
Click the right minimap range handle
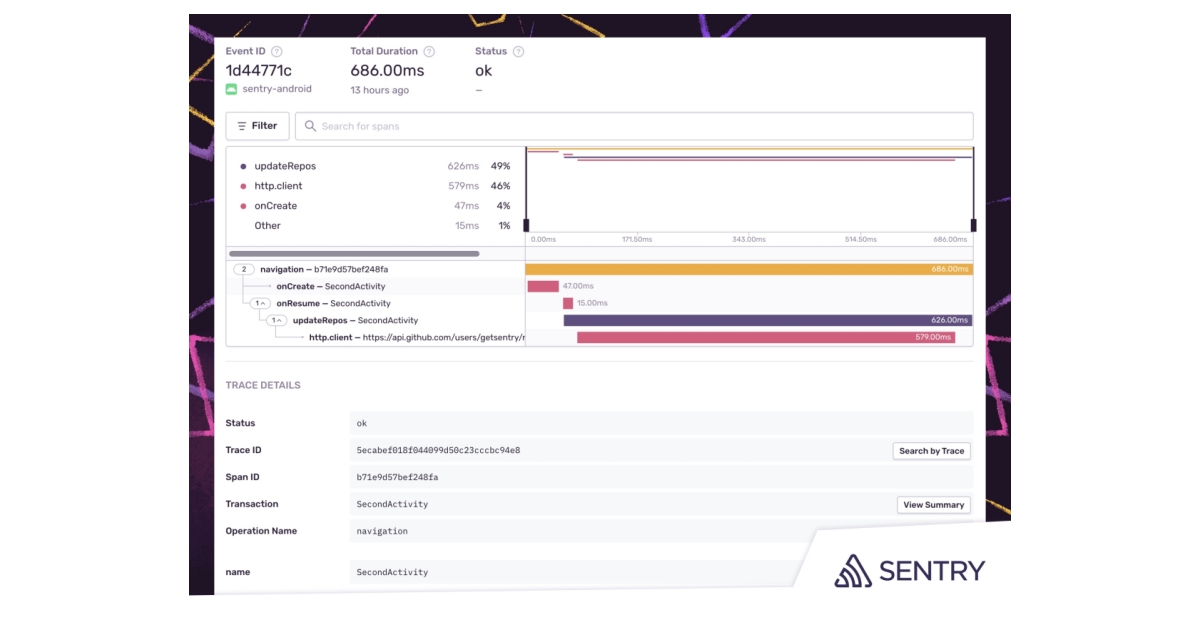click(x=973, y=225)
